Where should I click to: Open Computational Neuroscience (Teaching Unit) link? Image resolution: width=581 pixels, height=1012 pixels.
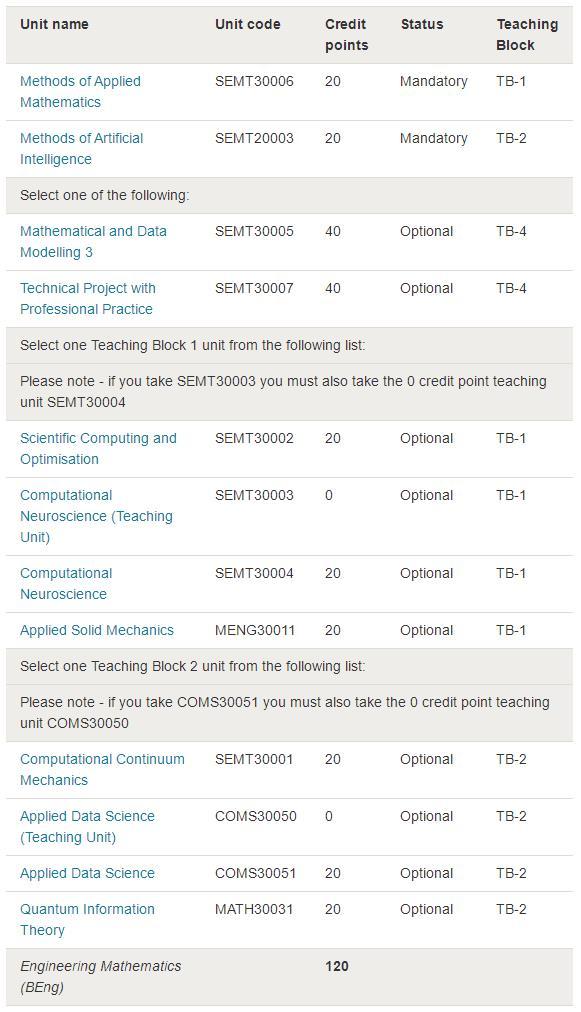pos(96,516)
